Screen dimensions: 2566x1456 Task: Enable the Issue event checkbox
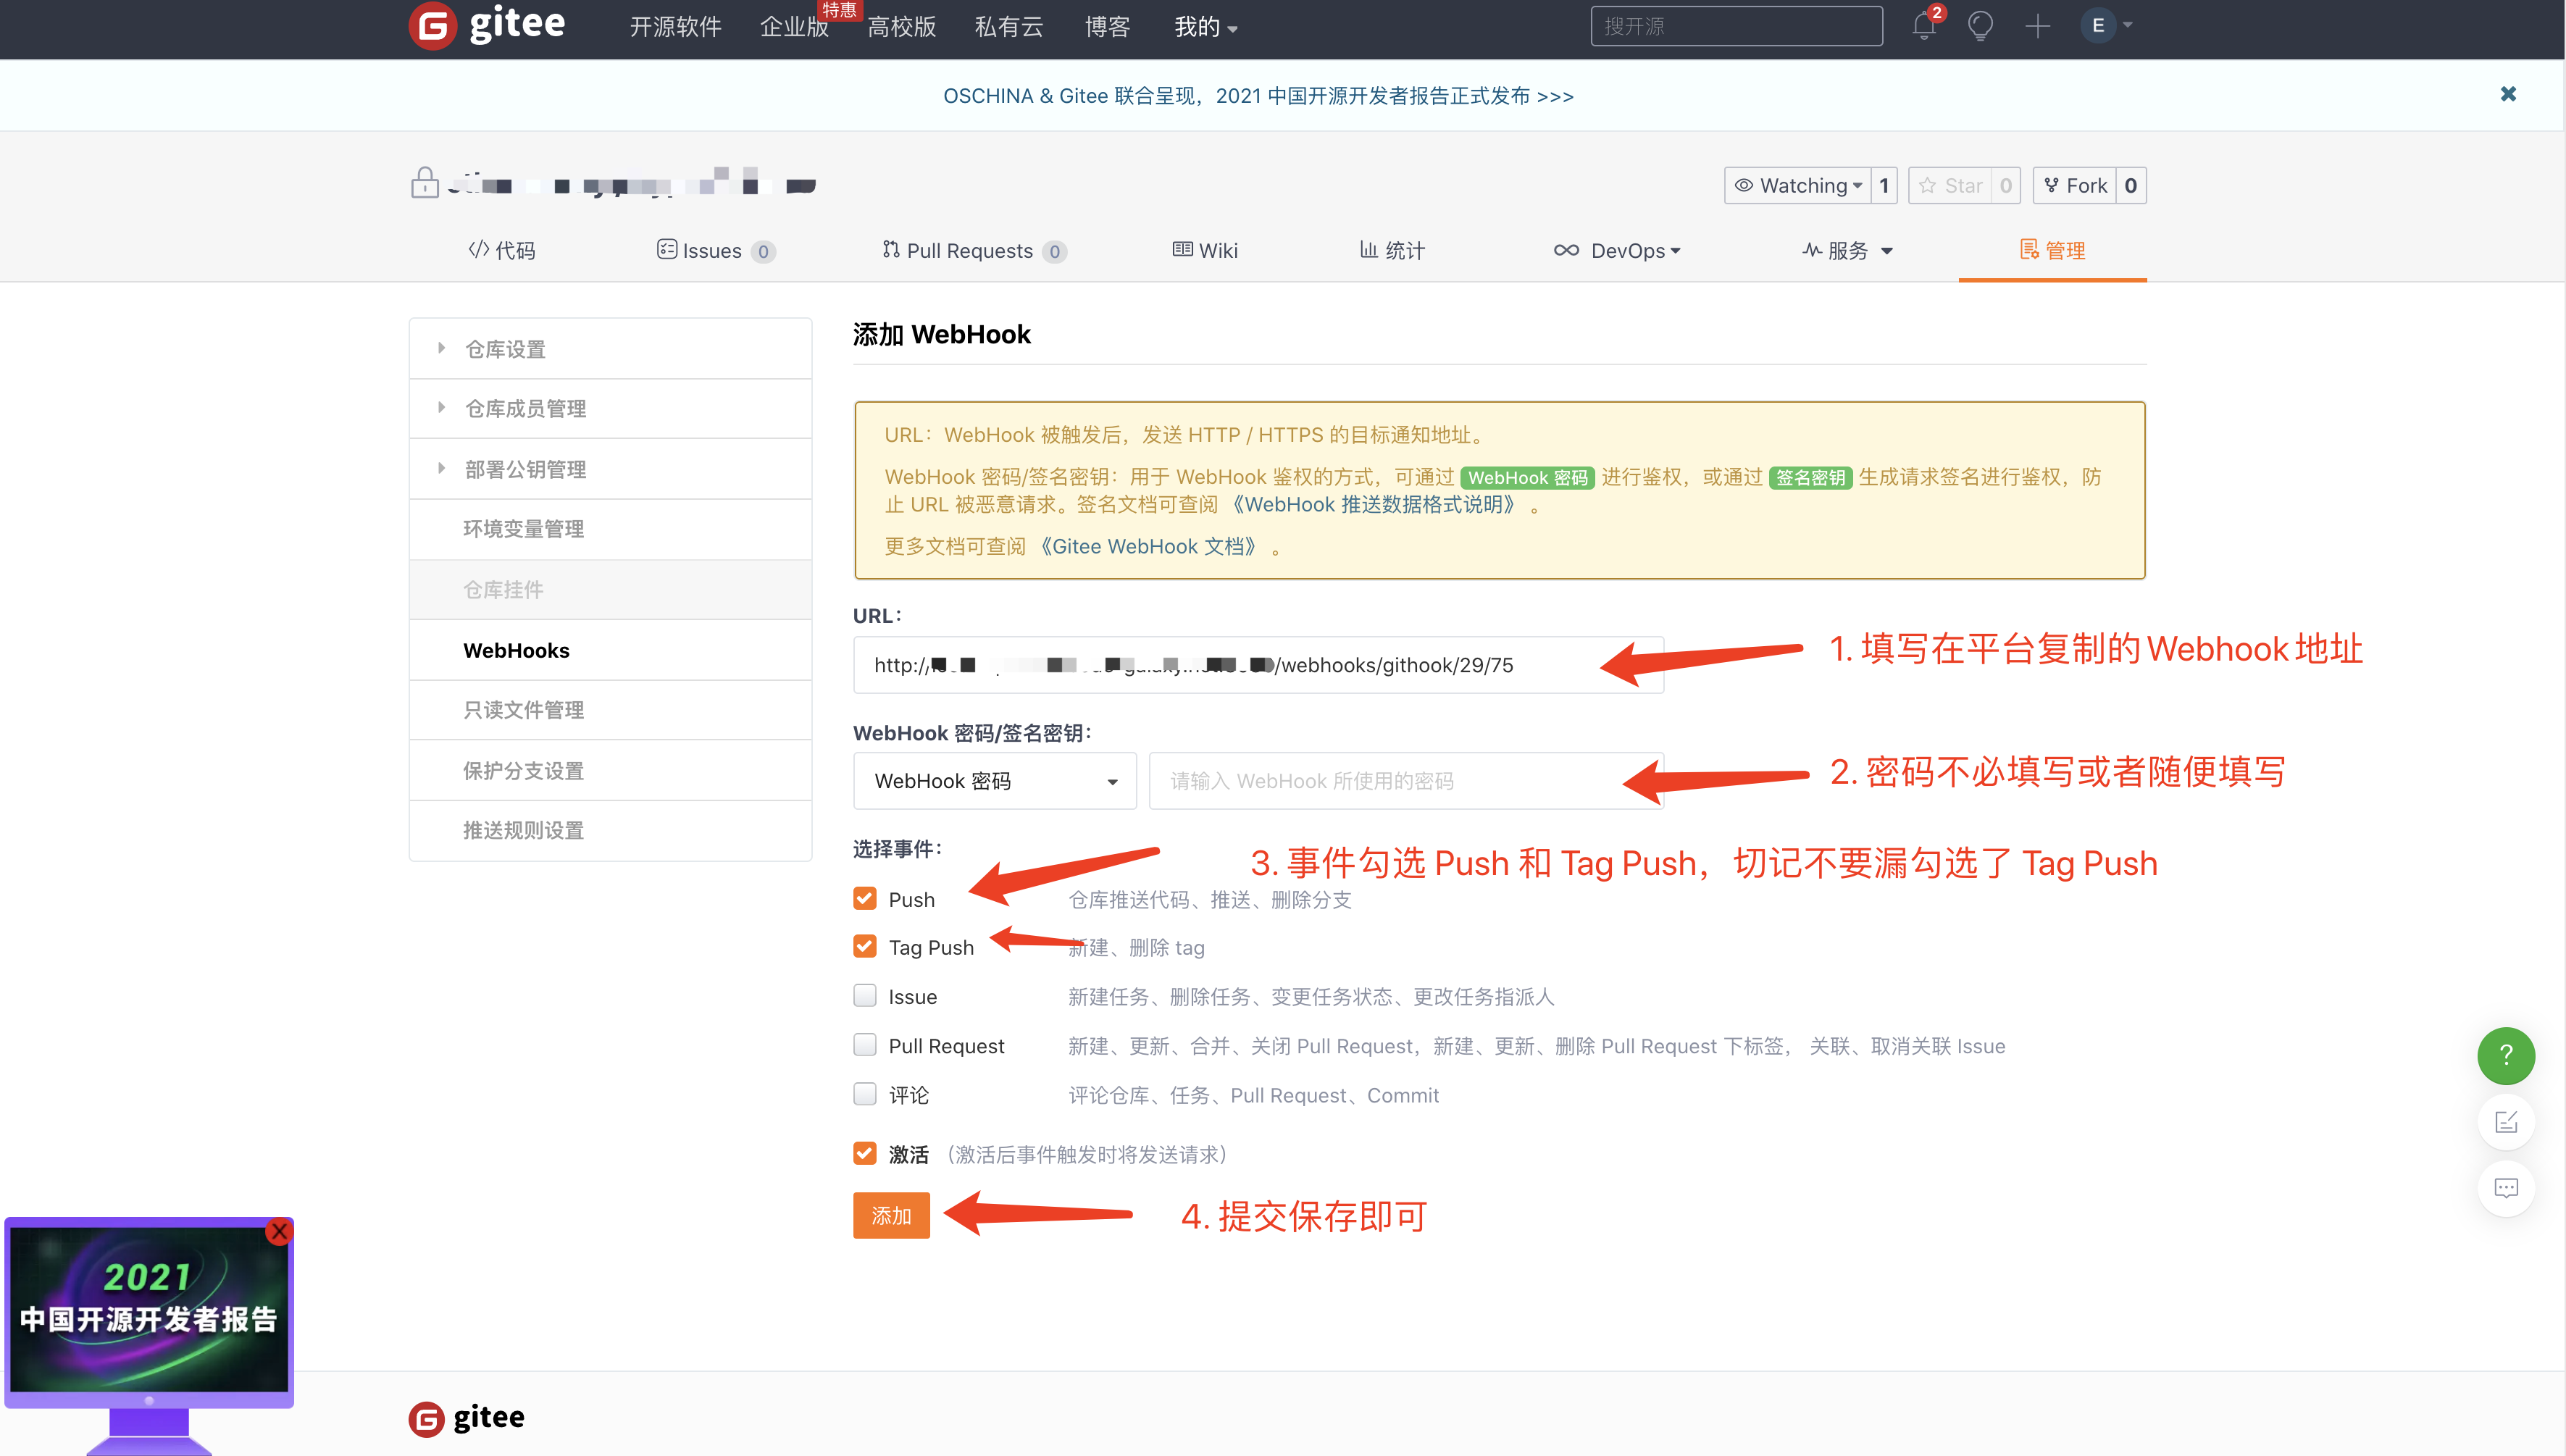coord(865,996)
